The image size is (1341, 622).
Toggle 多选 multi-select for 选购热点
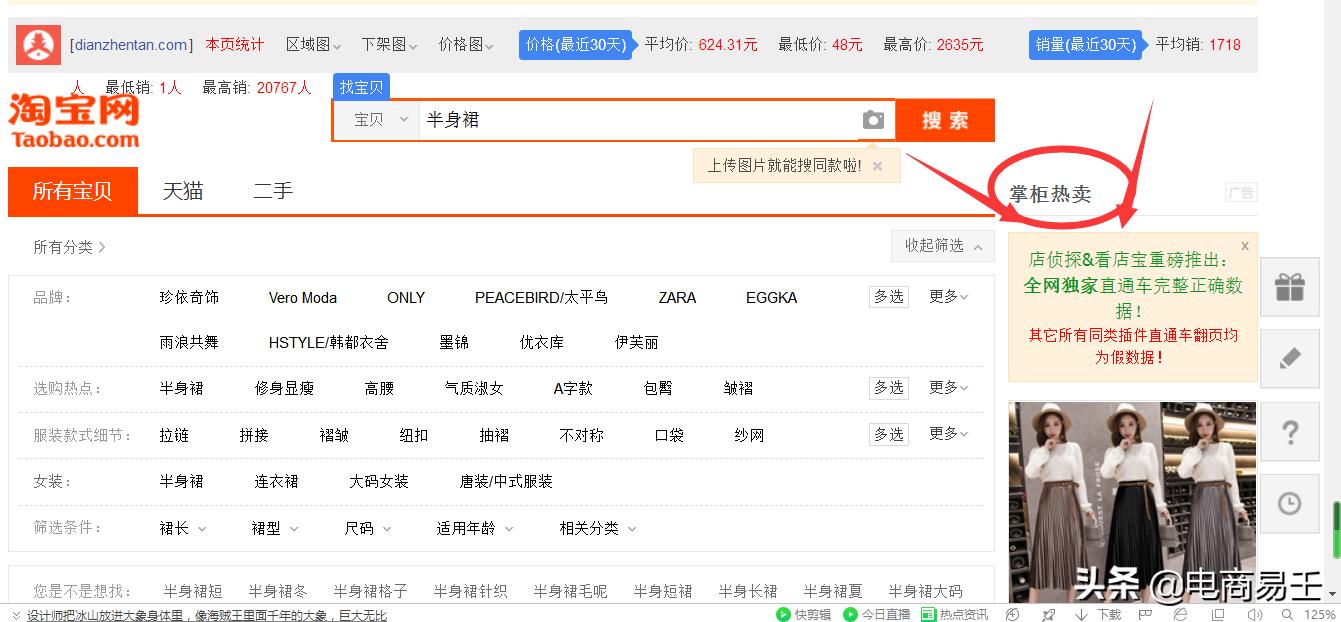888,389
